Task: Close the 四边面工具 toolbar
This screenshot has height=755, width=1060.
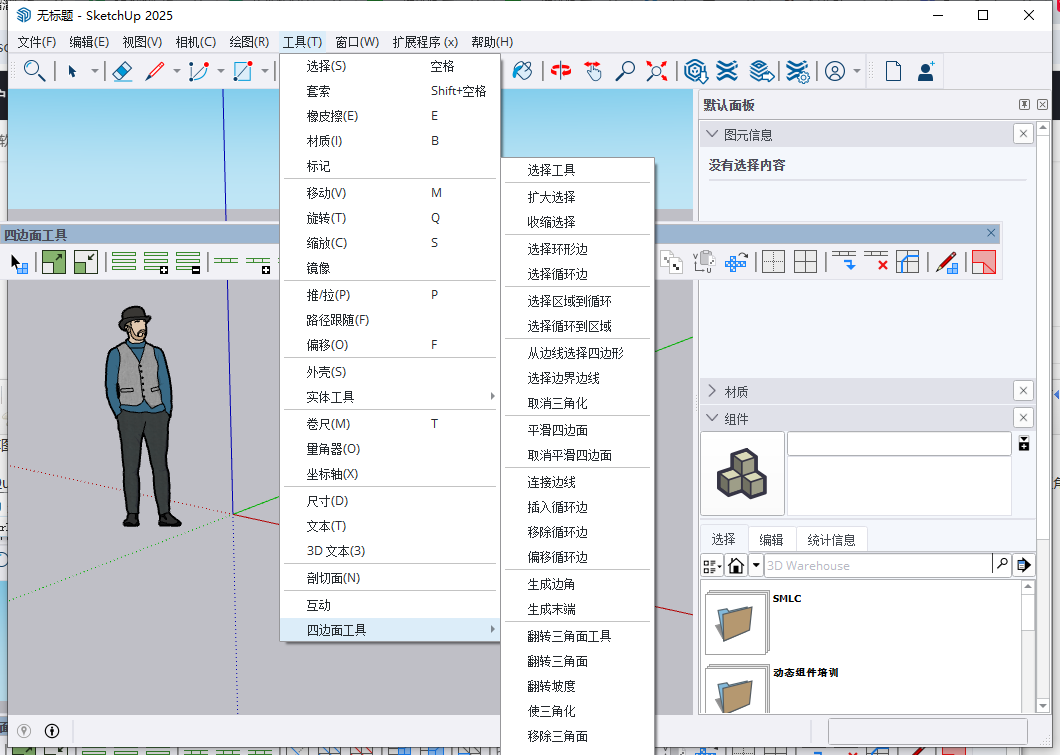Action: (991, 233)
